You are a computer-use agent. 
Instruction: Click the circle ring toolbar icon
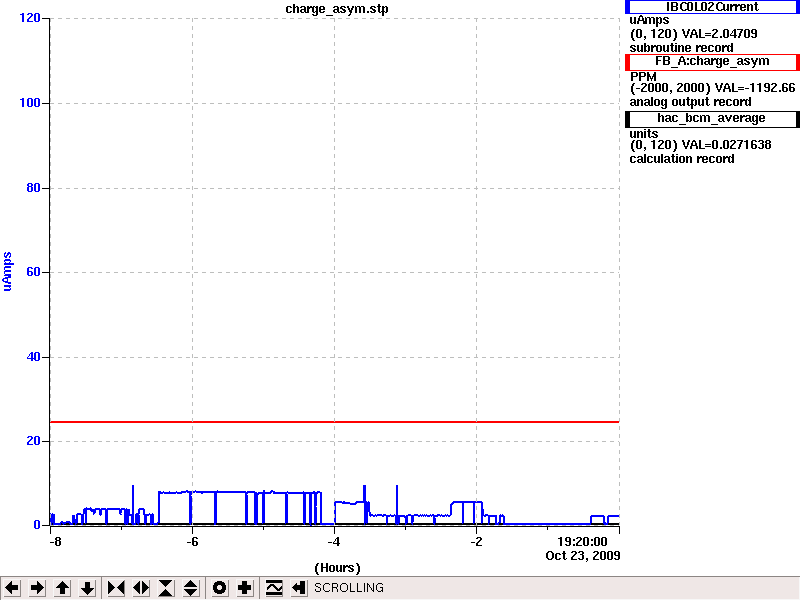coord(219,588)
